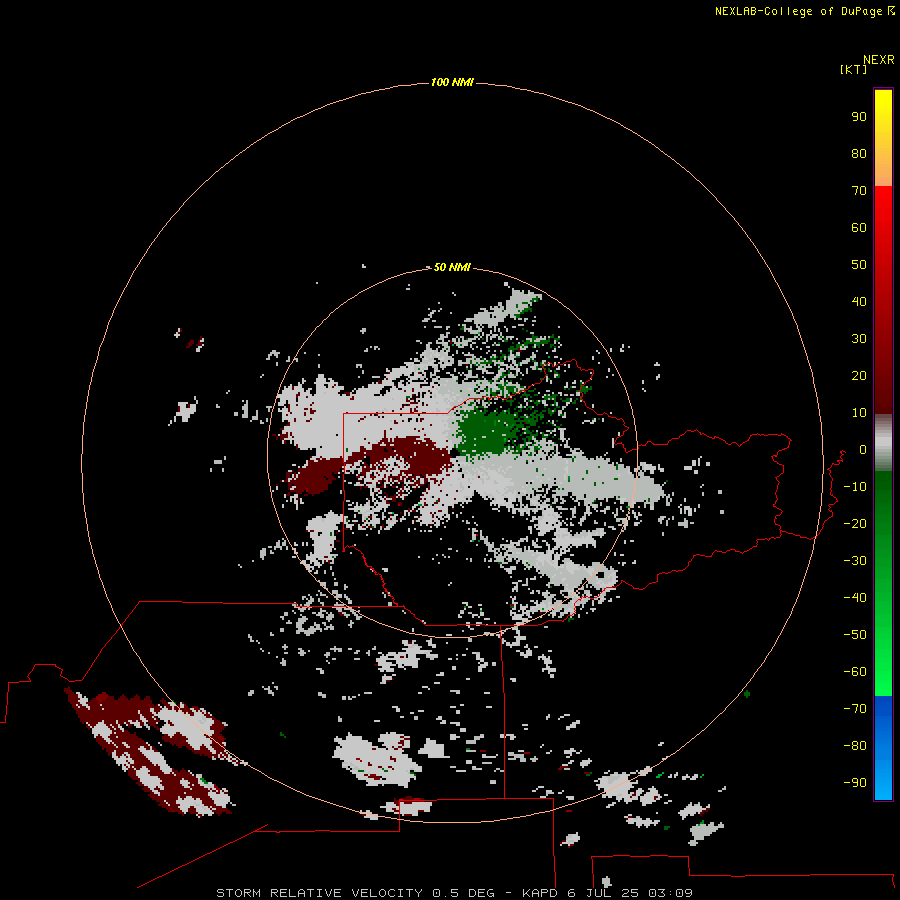
Task: Click the 6 JUL 25 03:09 timestamp
Action: (x=630, y=893)
